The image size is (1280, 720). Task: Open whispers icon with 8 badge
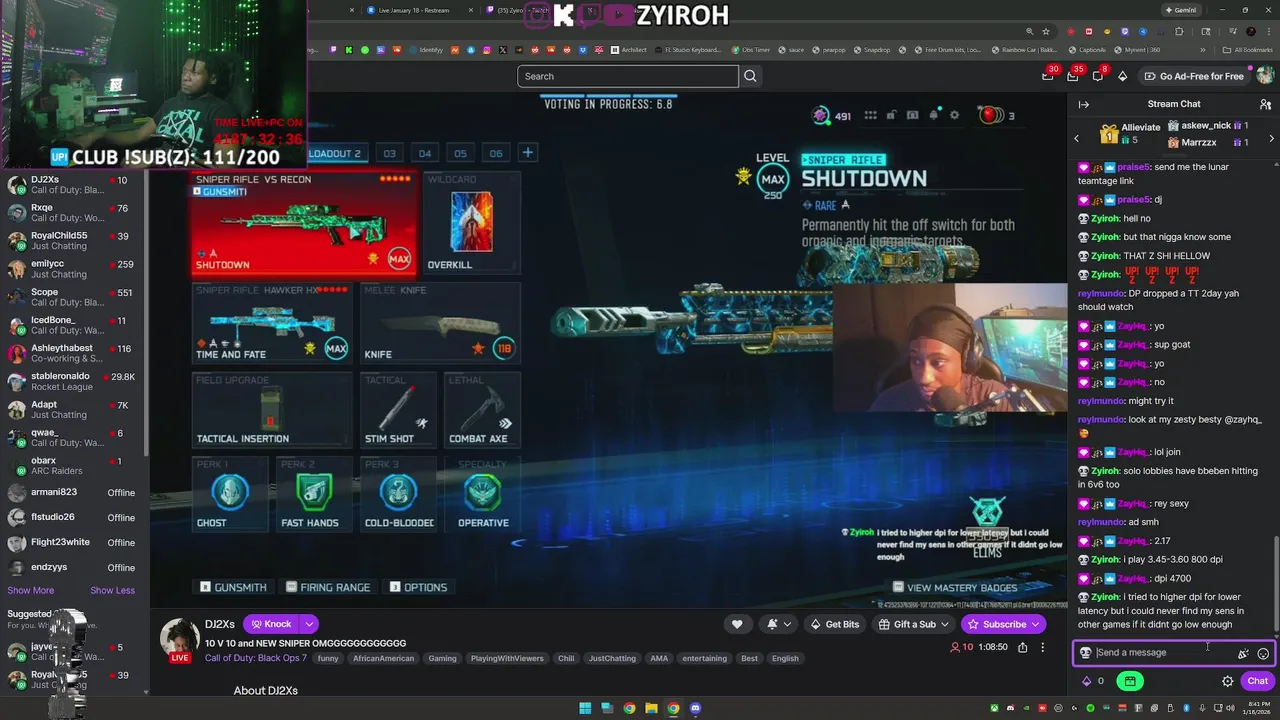point(1098,76)
